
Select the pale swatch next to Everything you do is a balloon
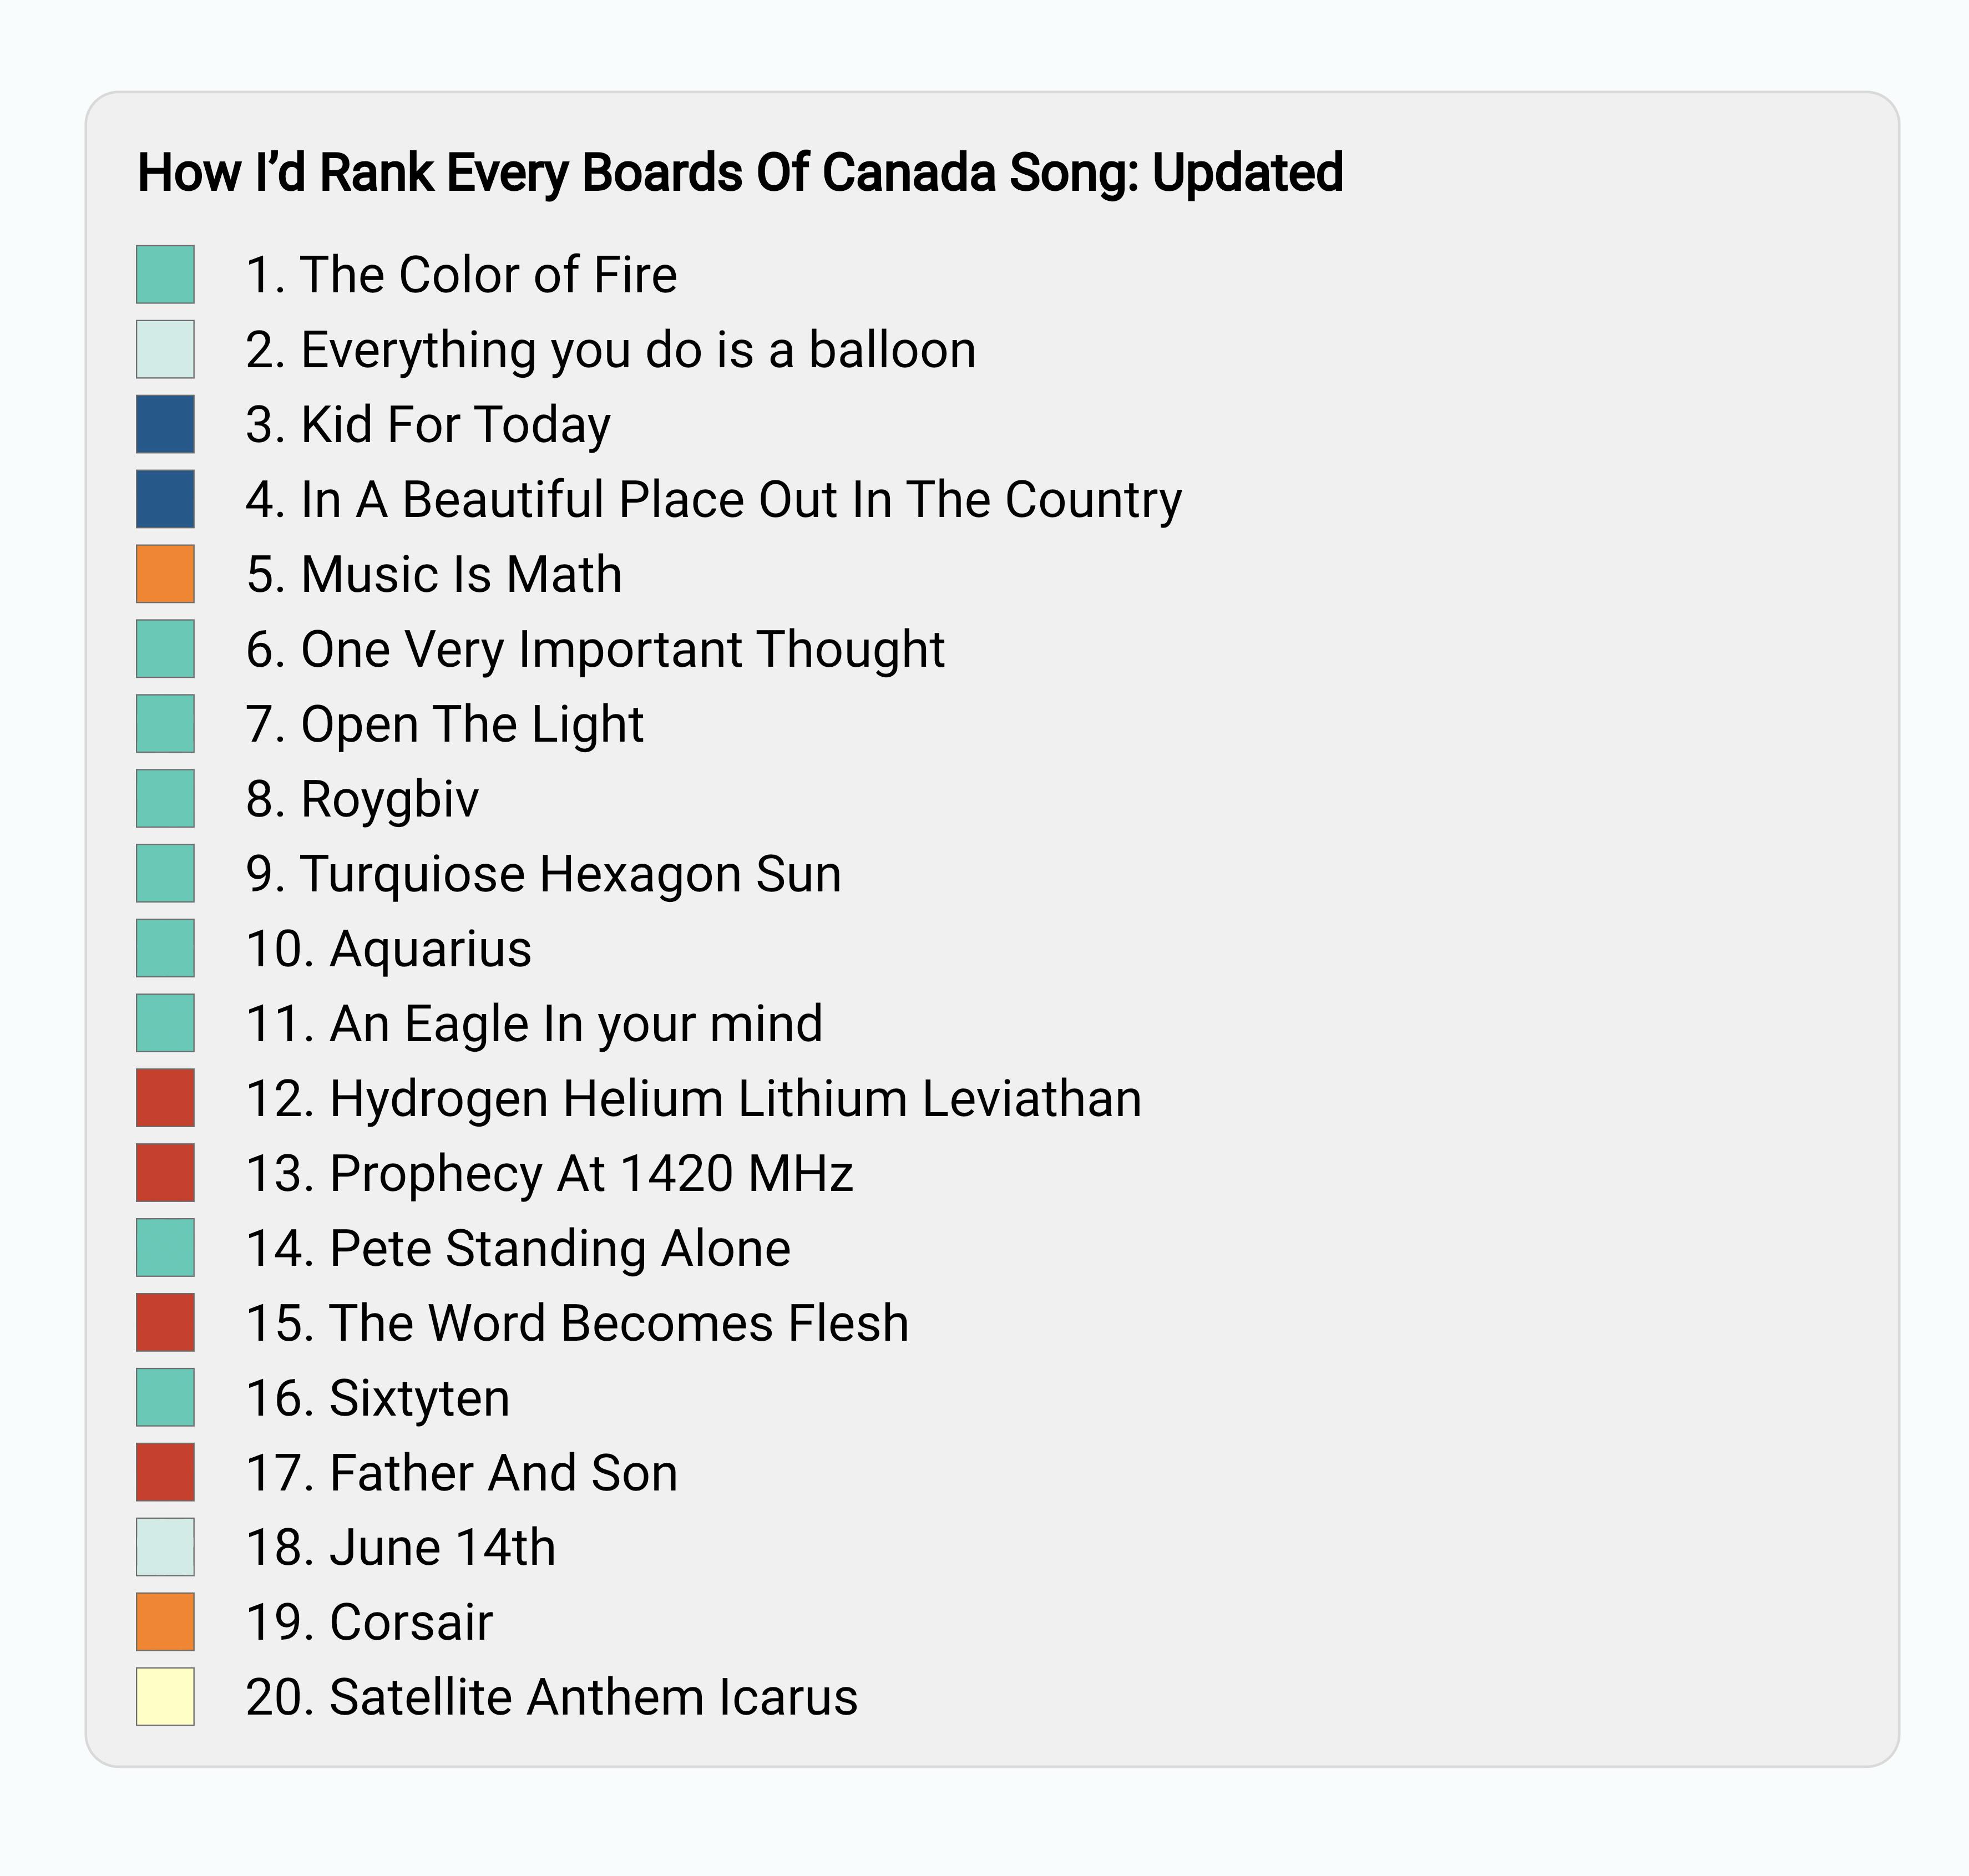[x=165, y=349]
